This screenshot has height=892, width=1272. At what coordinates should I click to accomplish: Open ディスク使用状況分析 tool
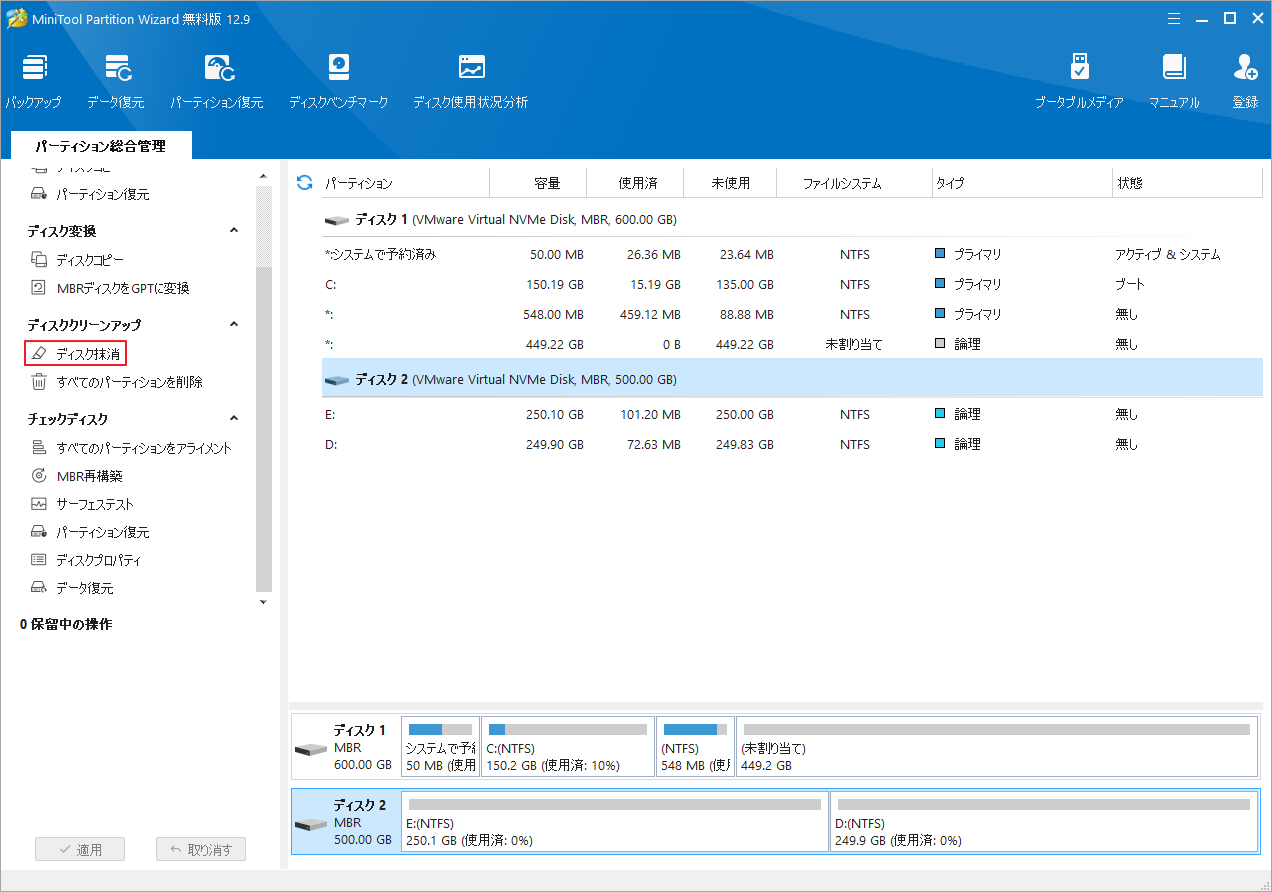(x=471, y=82)
